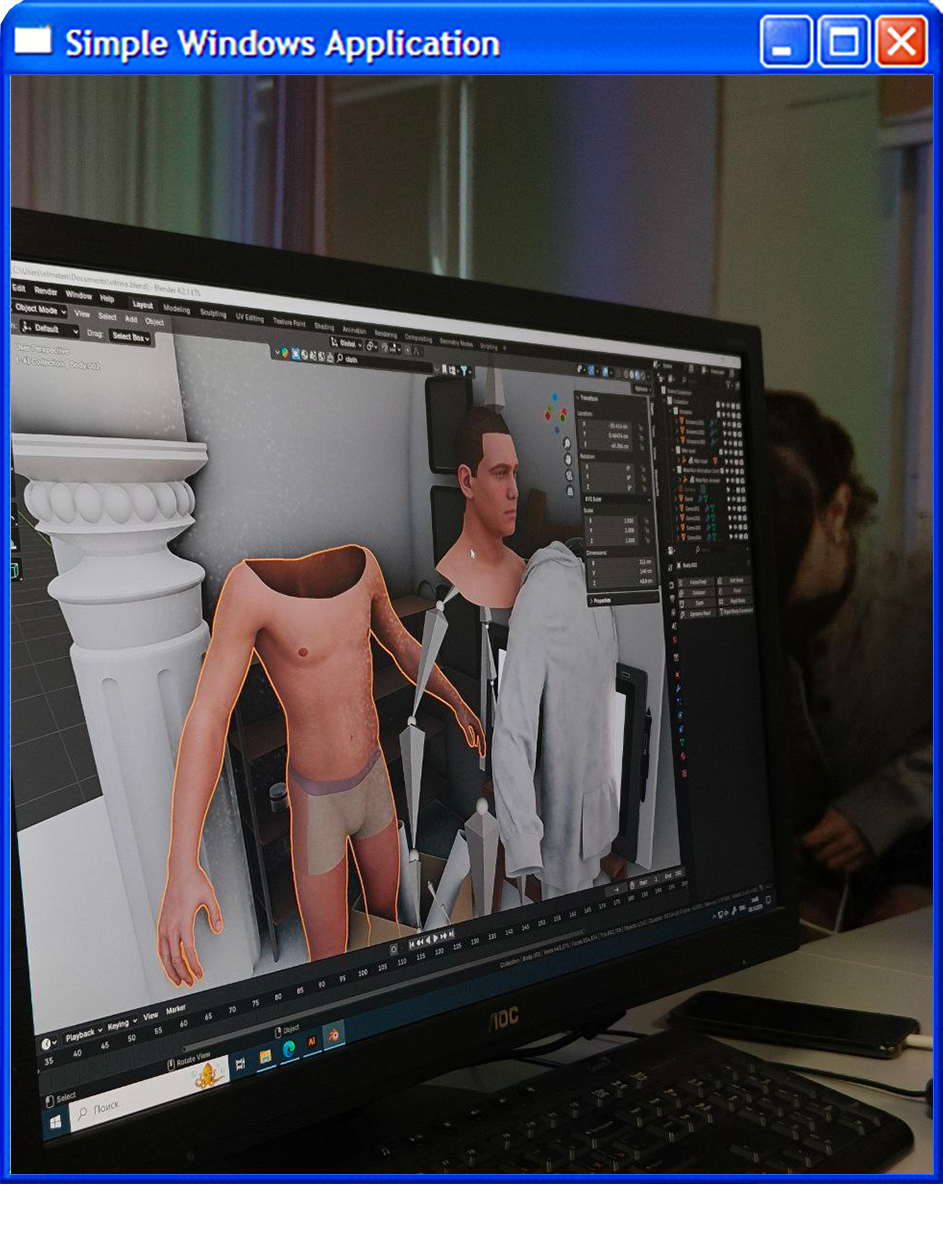Open the pivot point dropdown next to Global

tap(372, 346)
